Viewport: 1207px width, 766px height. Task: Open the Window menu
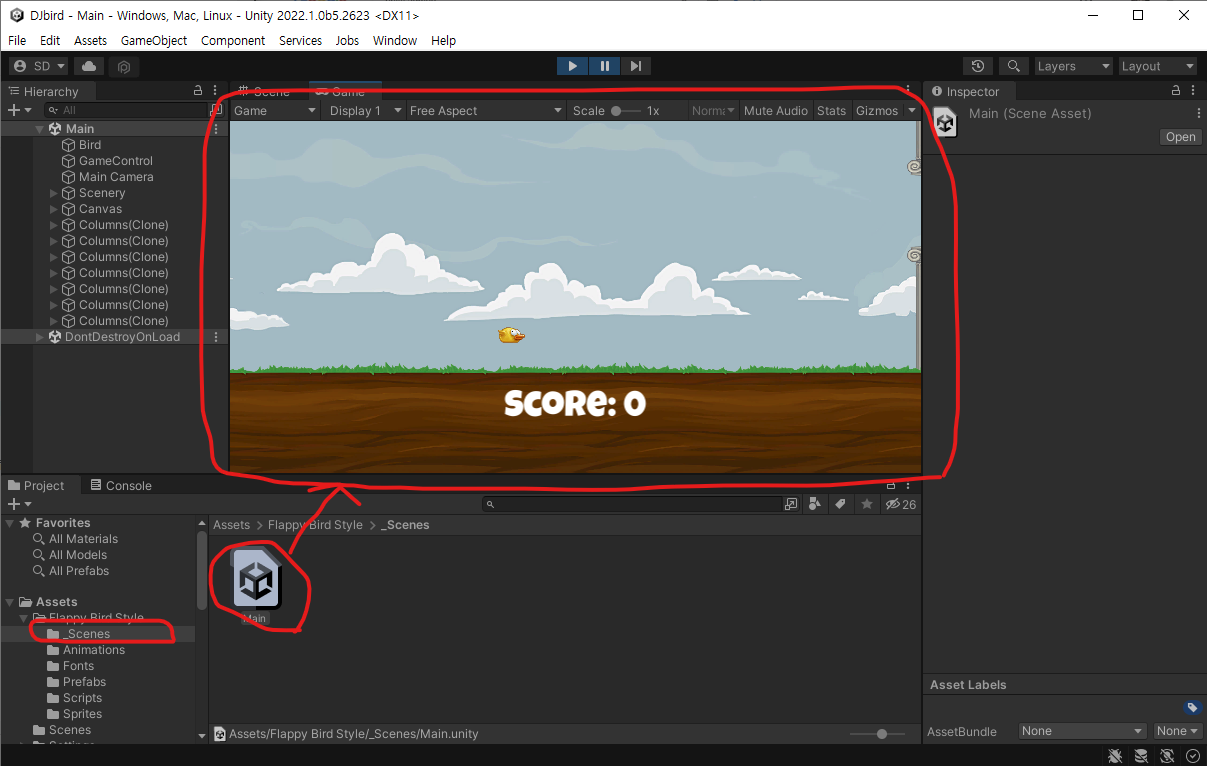coord(395,40)
